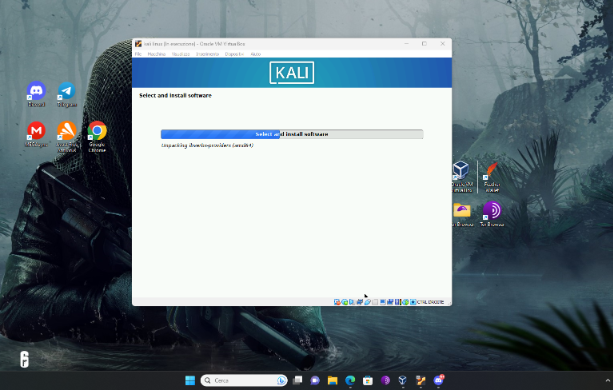Select the Tor Browser folder on desktop
This screenshot has width=613, height=390.
[462, 214]
